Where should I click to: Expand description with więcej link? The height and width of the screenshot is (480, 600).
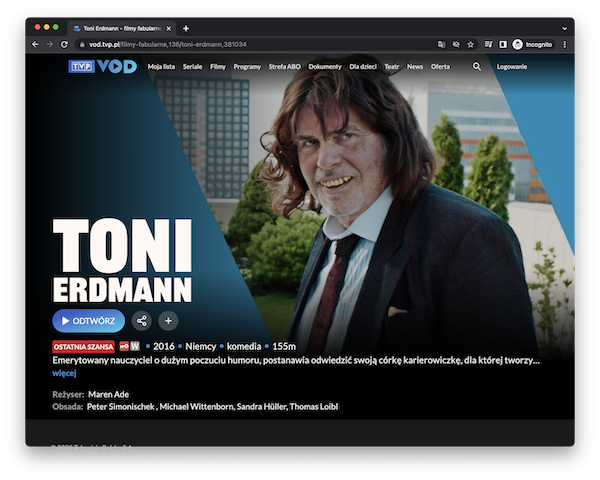click(x=64, y=373)
